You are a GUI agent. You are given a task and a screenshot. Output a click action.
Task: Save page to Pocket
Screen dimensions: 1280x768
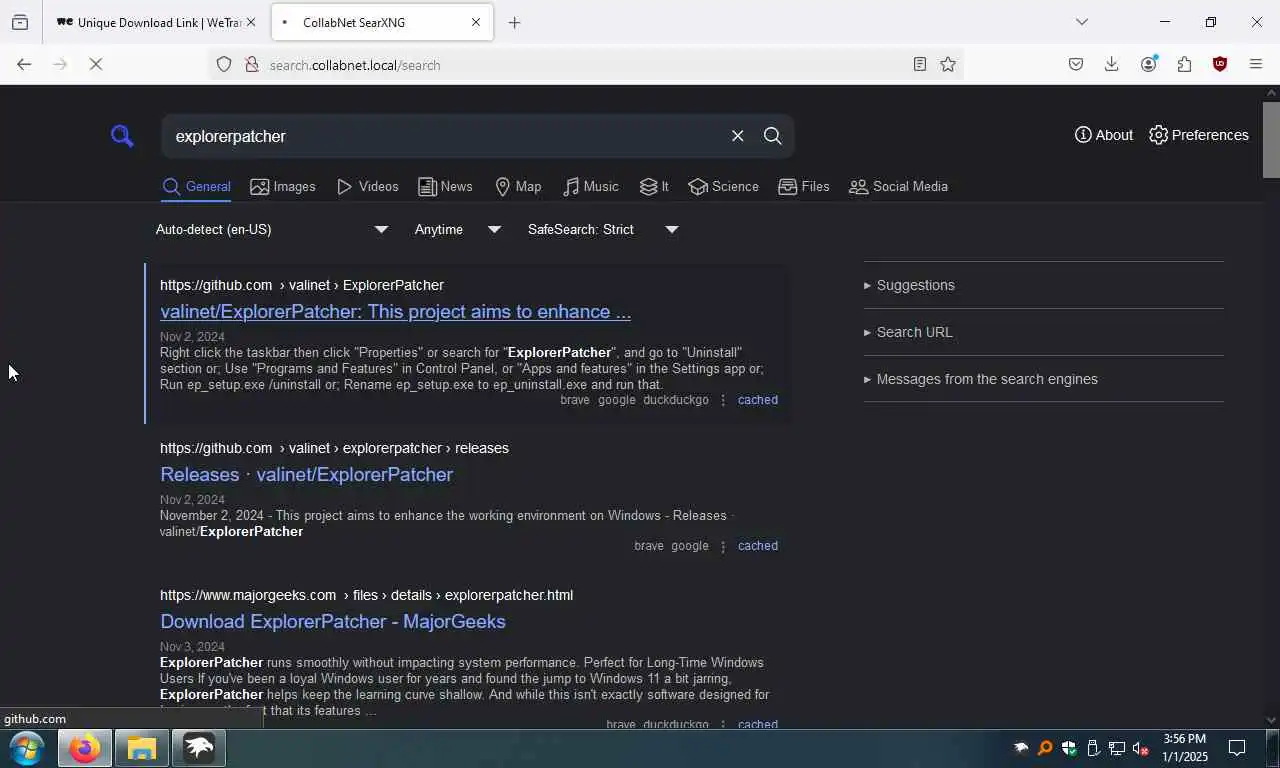(x=1076, y=65)
